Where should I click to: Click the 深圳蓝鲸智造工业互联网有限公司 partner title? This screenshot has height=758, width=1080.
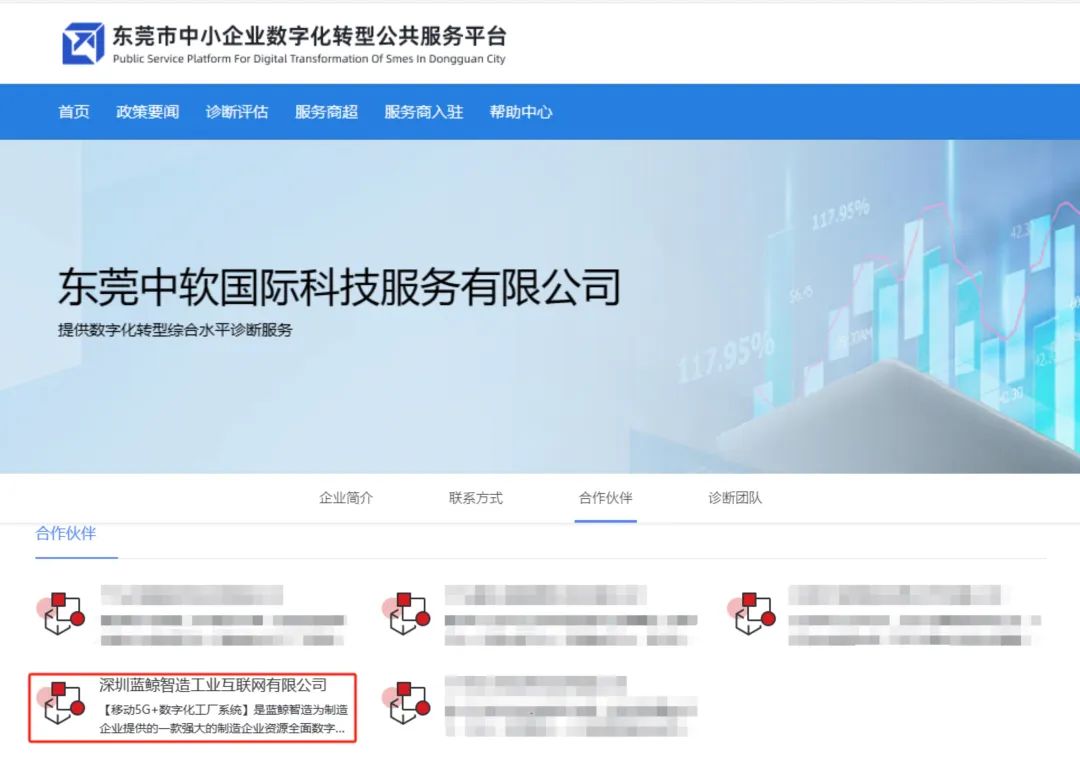tap(213, 685)
